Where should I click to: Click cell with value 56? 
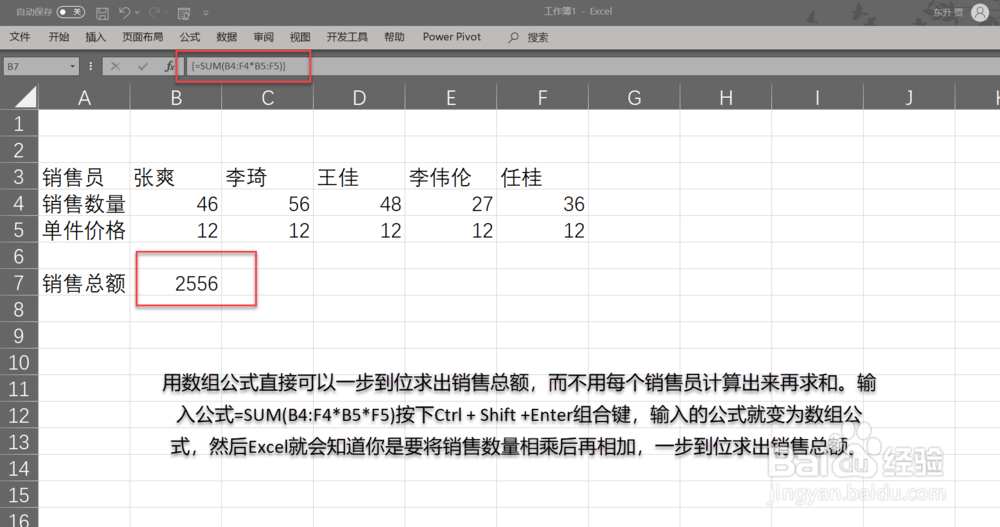point(268,204)
